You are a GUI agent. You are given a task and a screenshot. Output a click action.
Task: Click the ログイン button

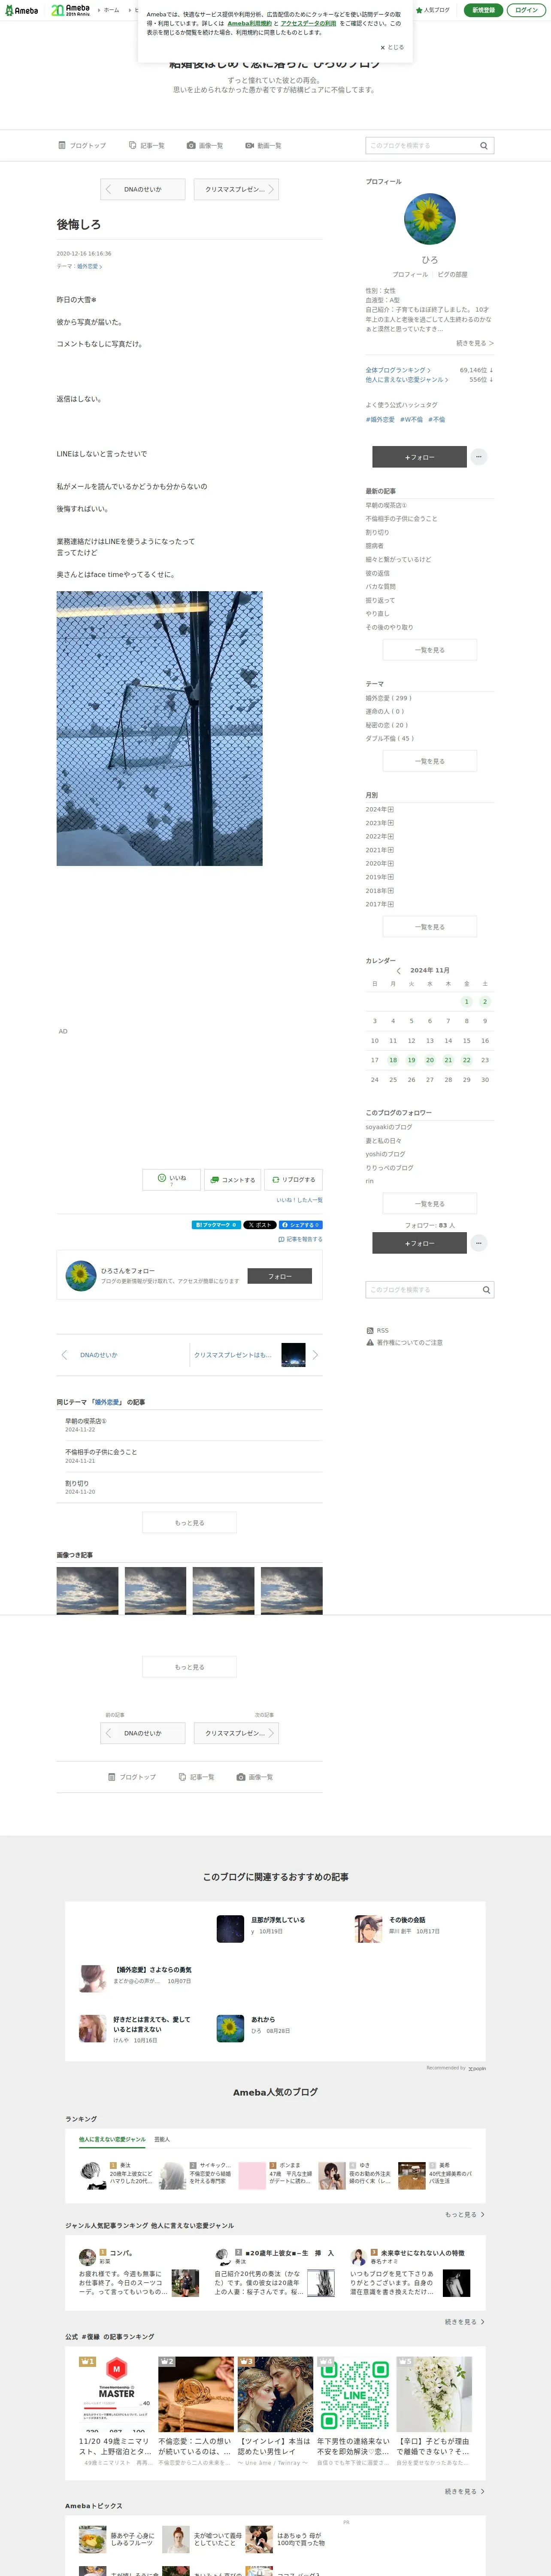click(526, 10)
